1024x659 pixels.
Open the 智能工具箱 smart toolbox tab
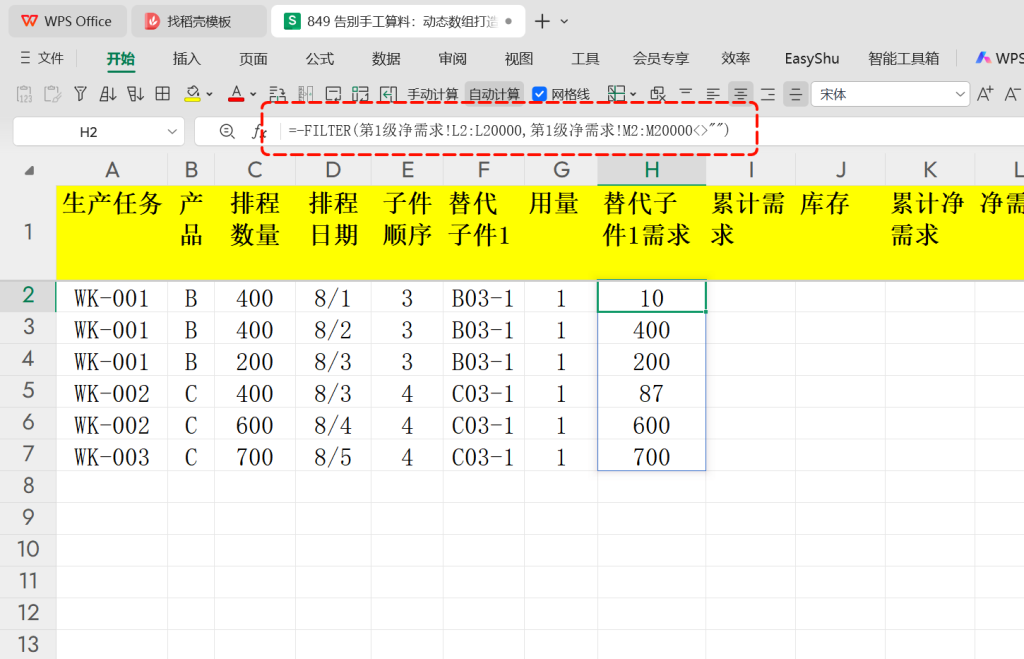click(x=904, y=59)
